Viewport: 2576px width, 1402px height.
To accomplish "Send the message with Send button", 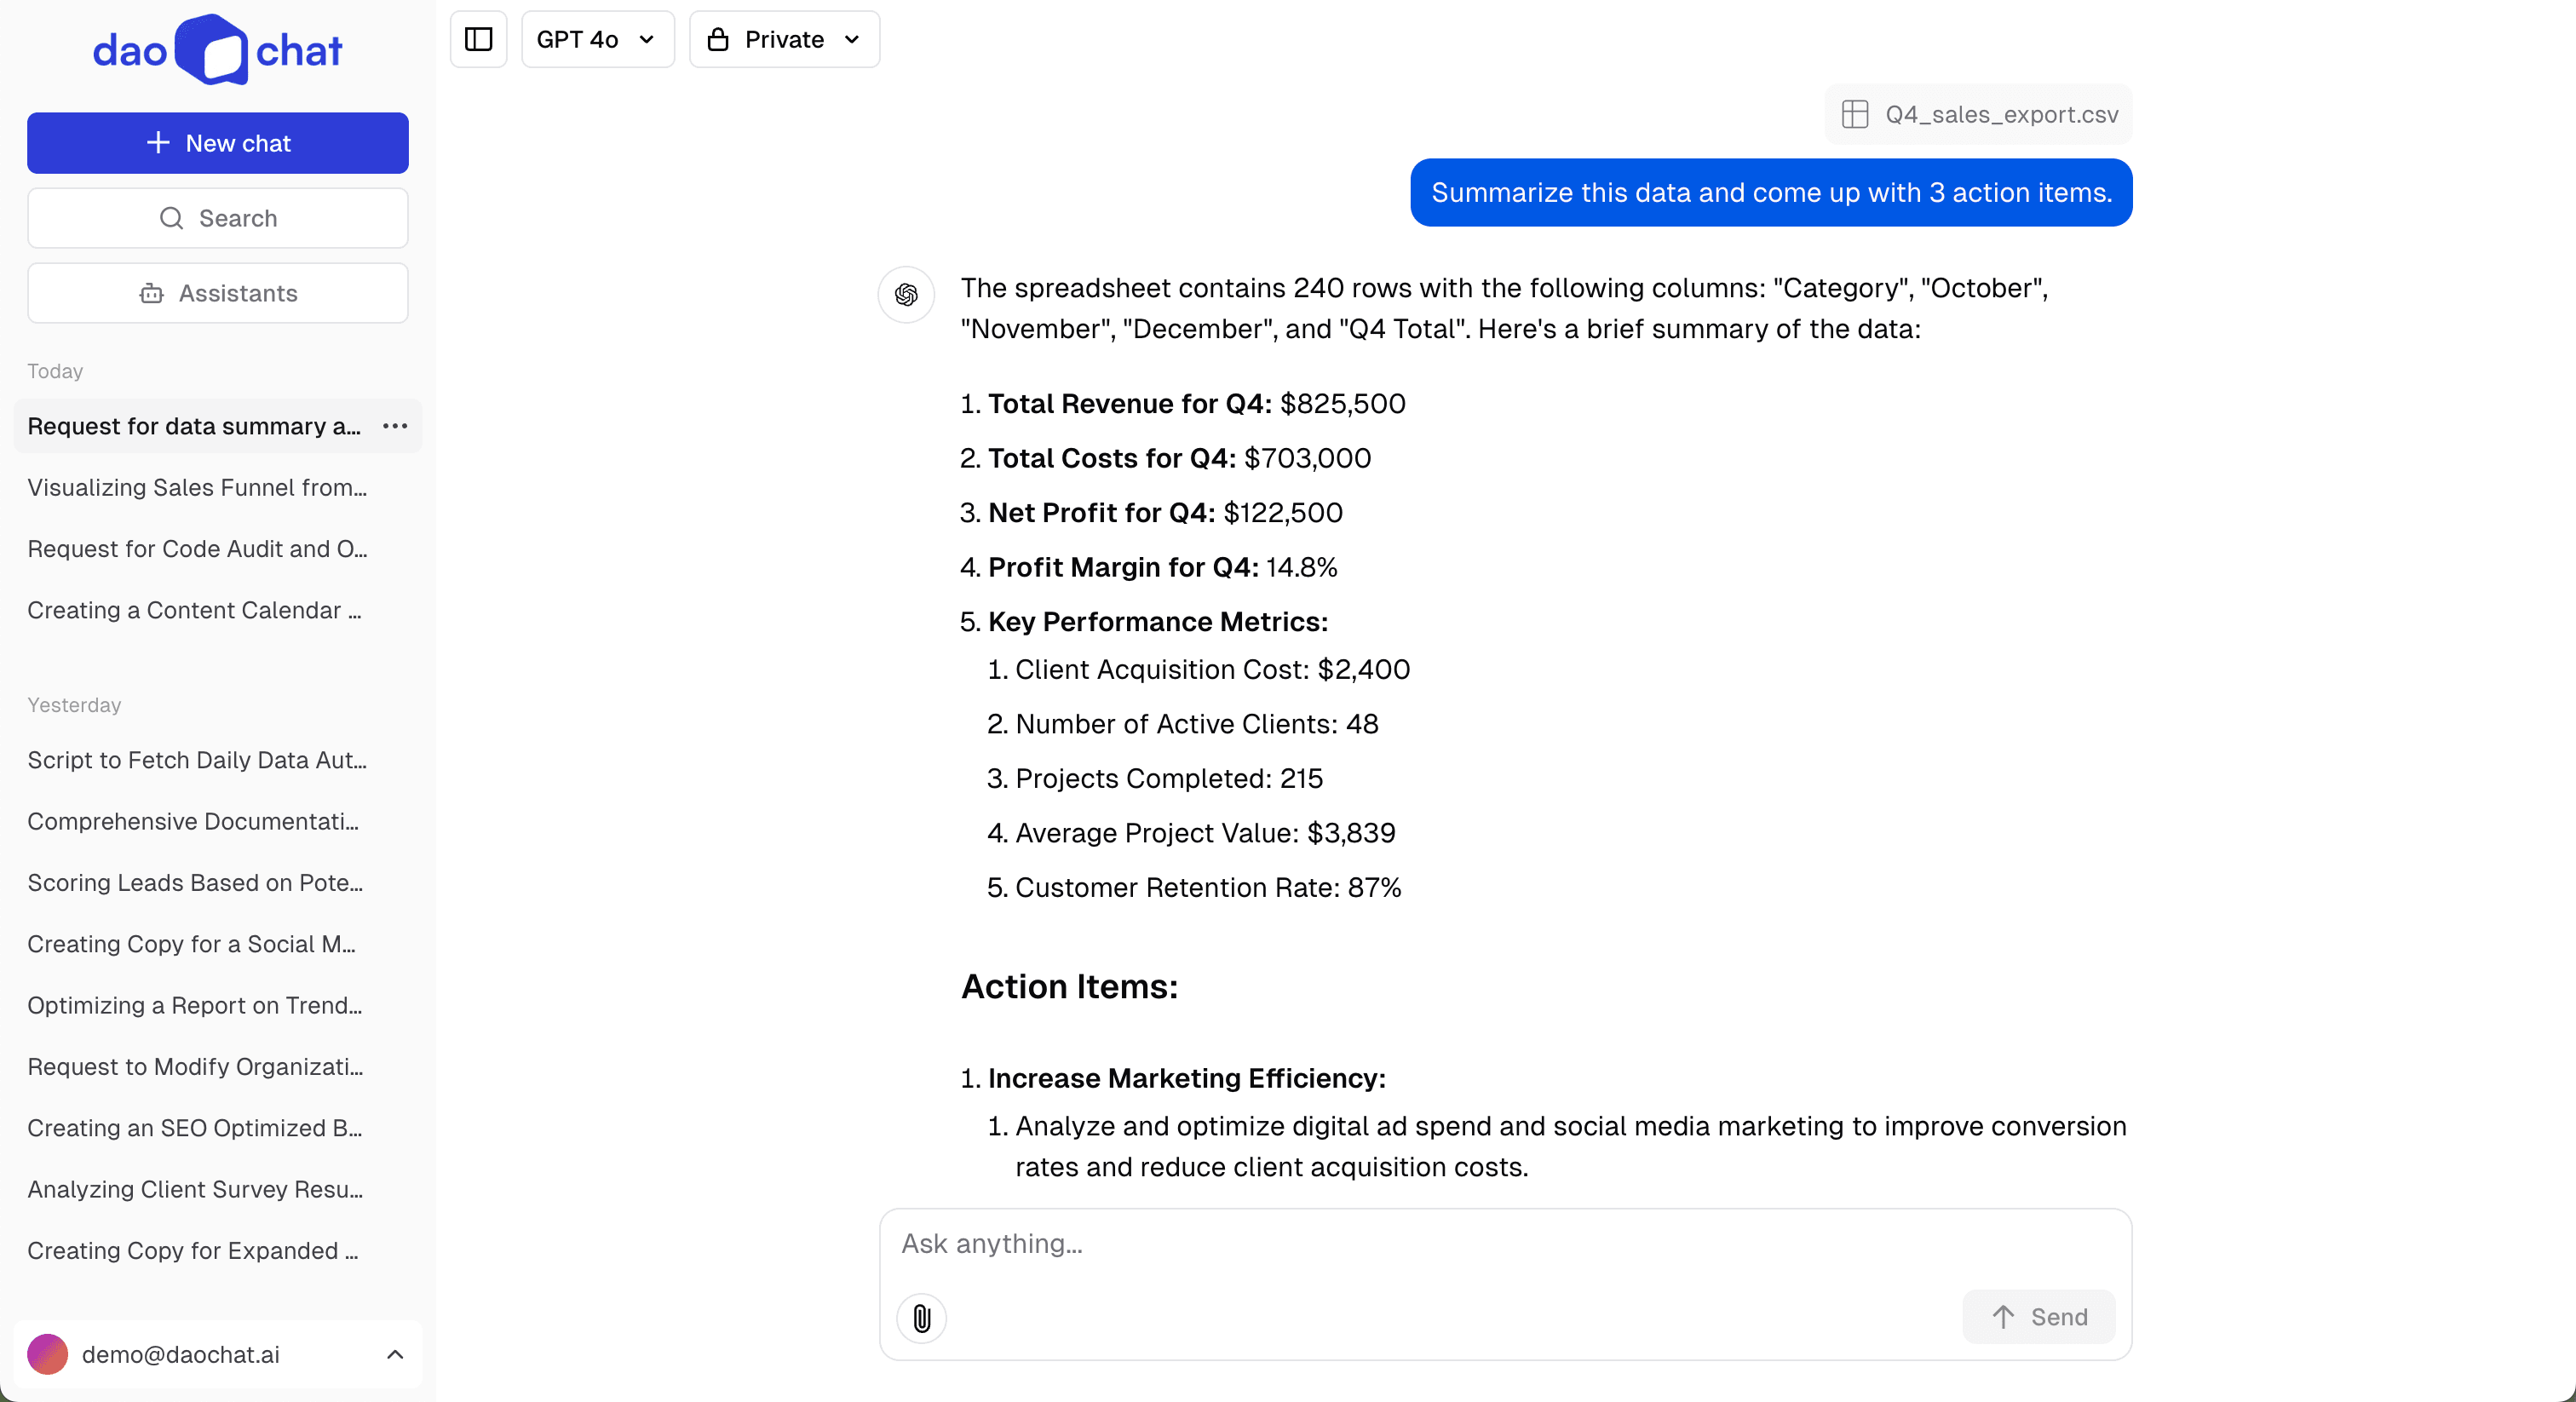I will click(x=2038, y=1317).
